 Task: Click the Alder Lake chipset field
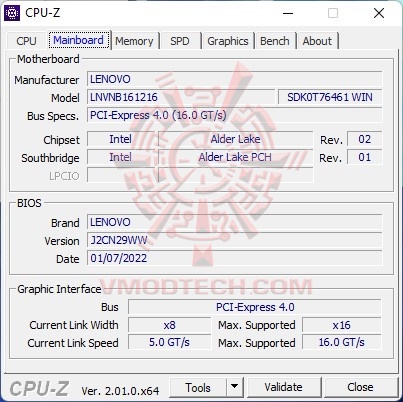click(235, 139)
